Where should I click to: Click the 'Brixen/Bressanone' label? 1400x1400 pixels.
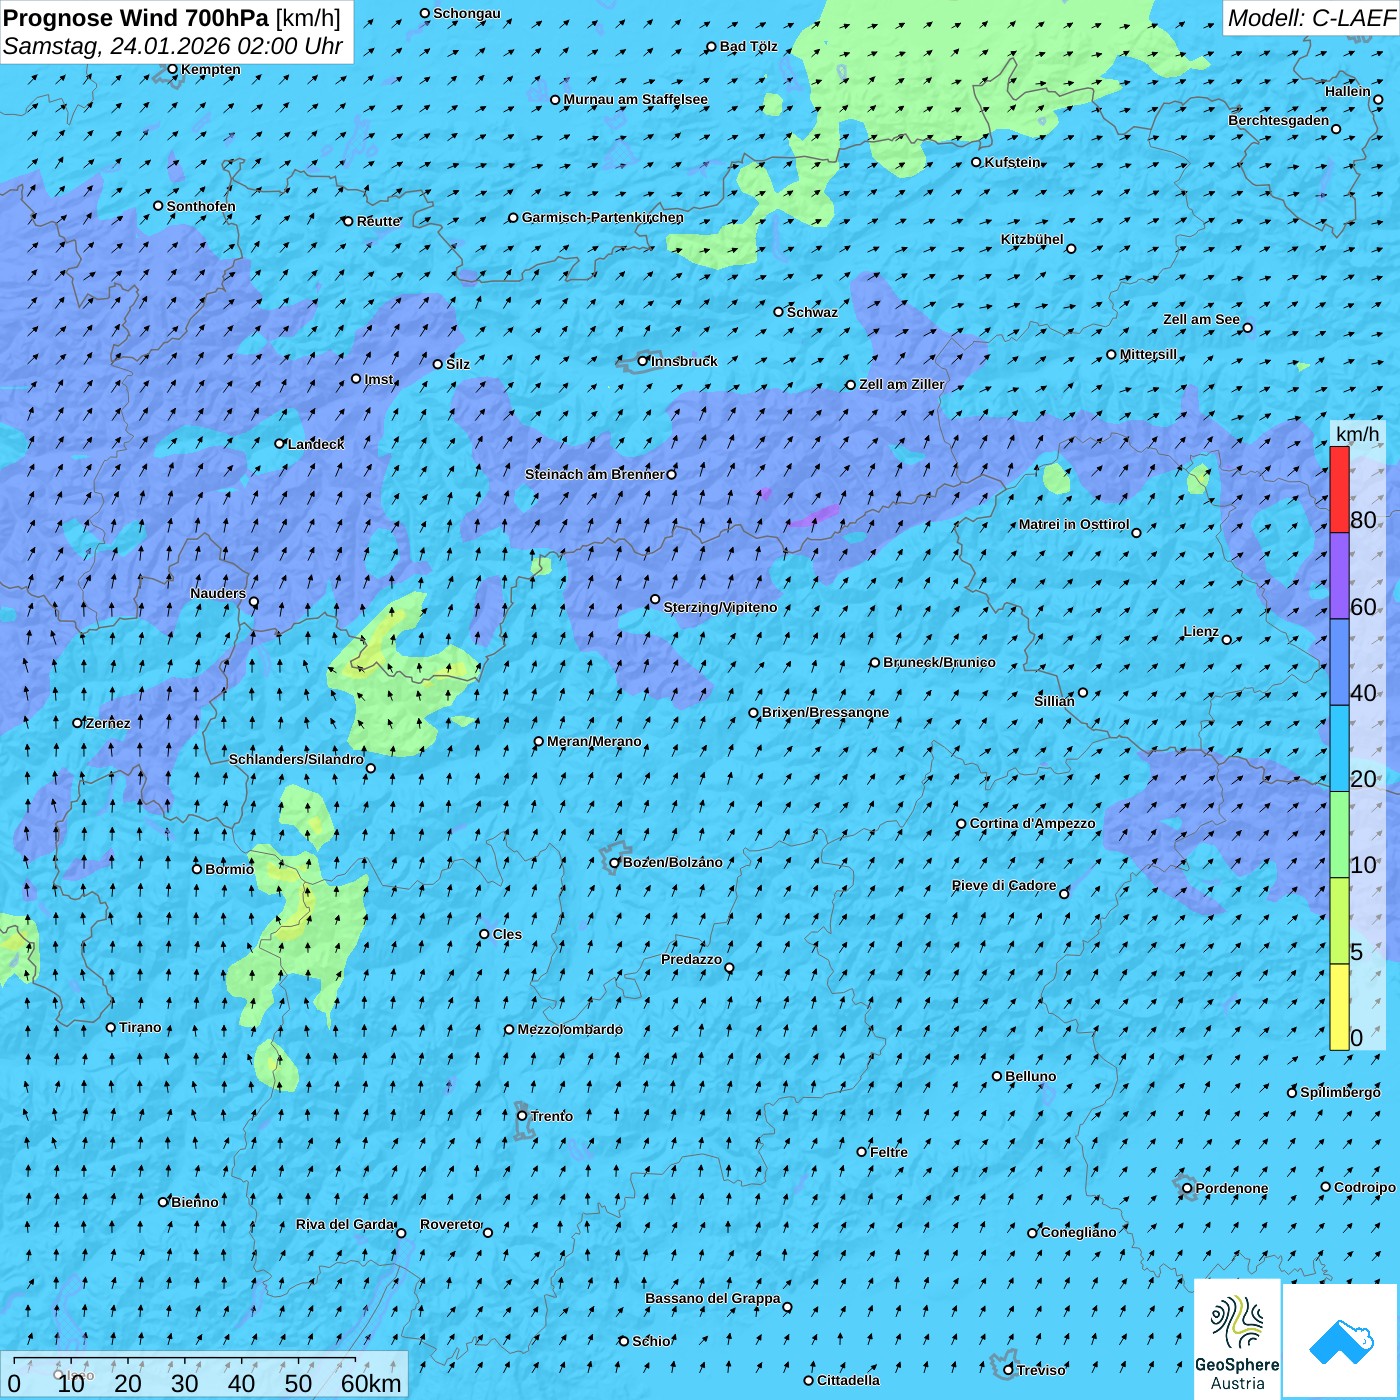point(825,712)
